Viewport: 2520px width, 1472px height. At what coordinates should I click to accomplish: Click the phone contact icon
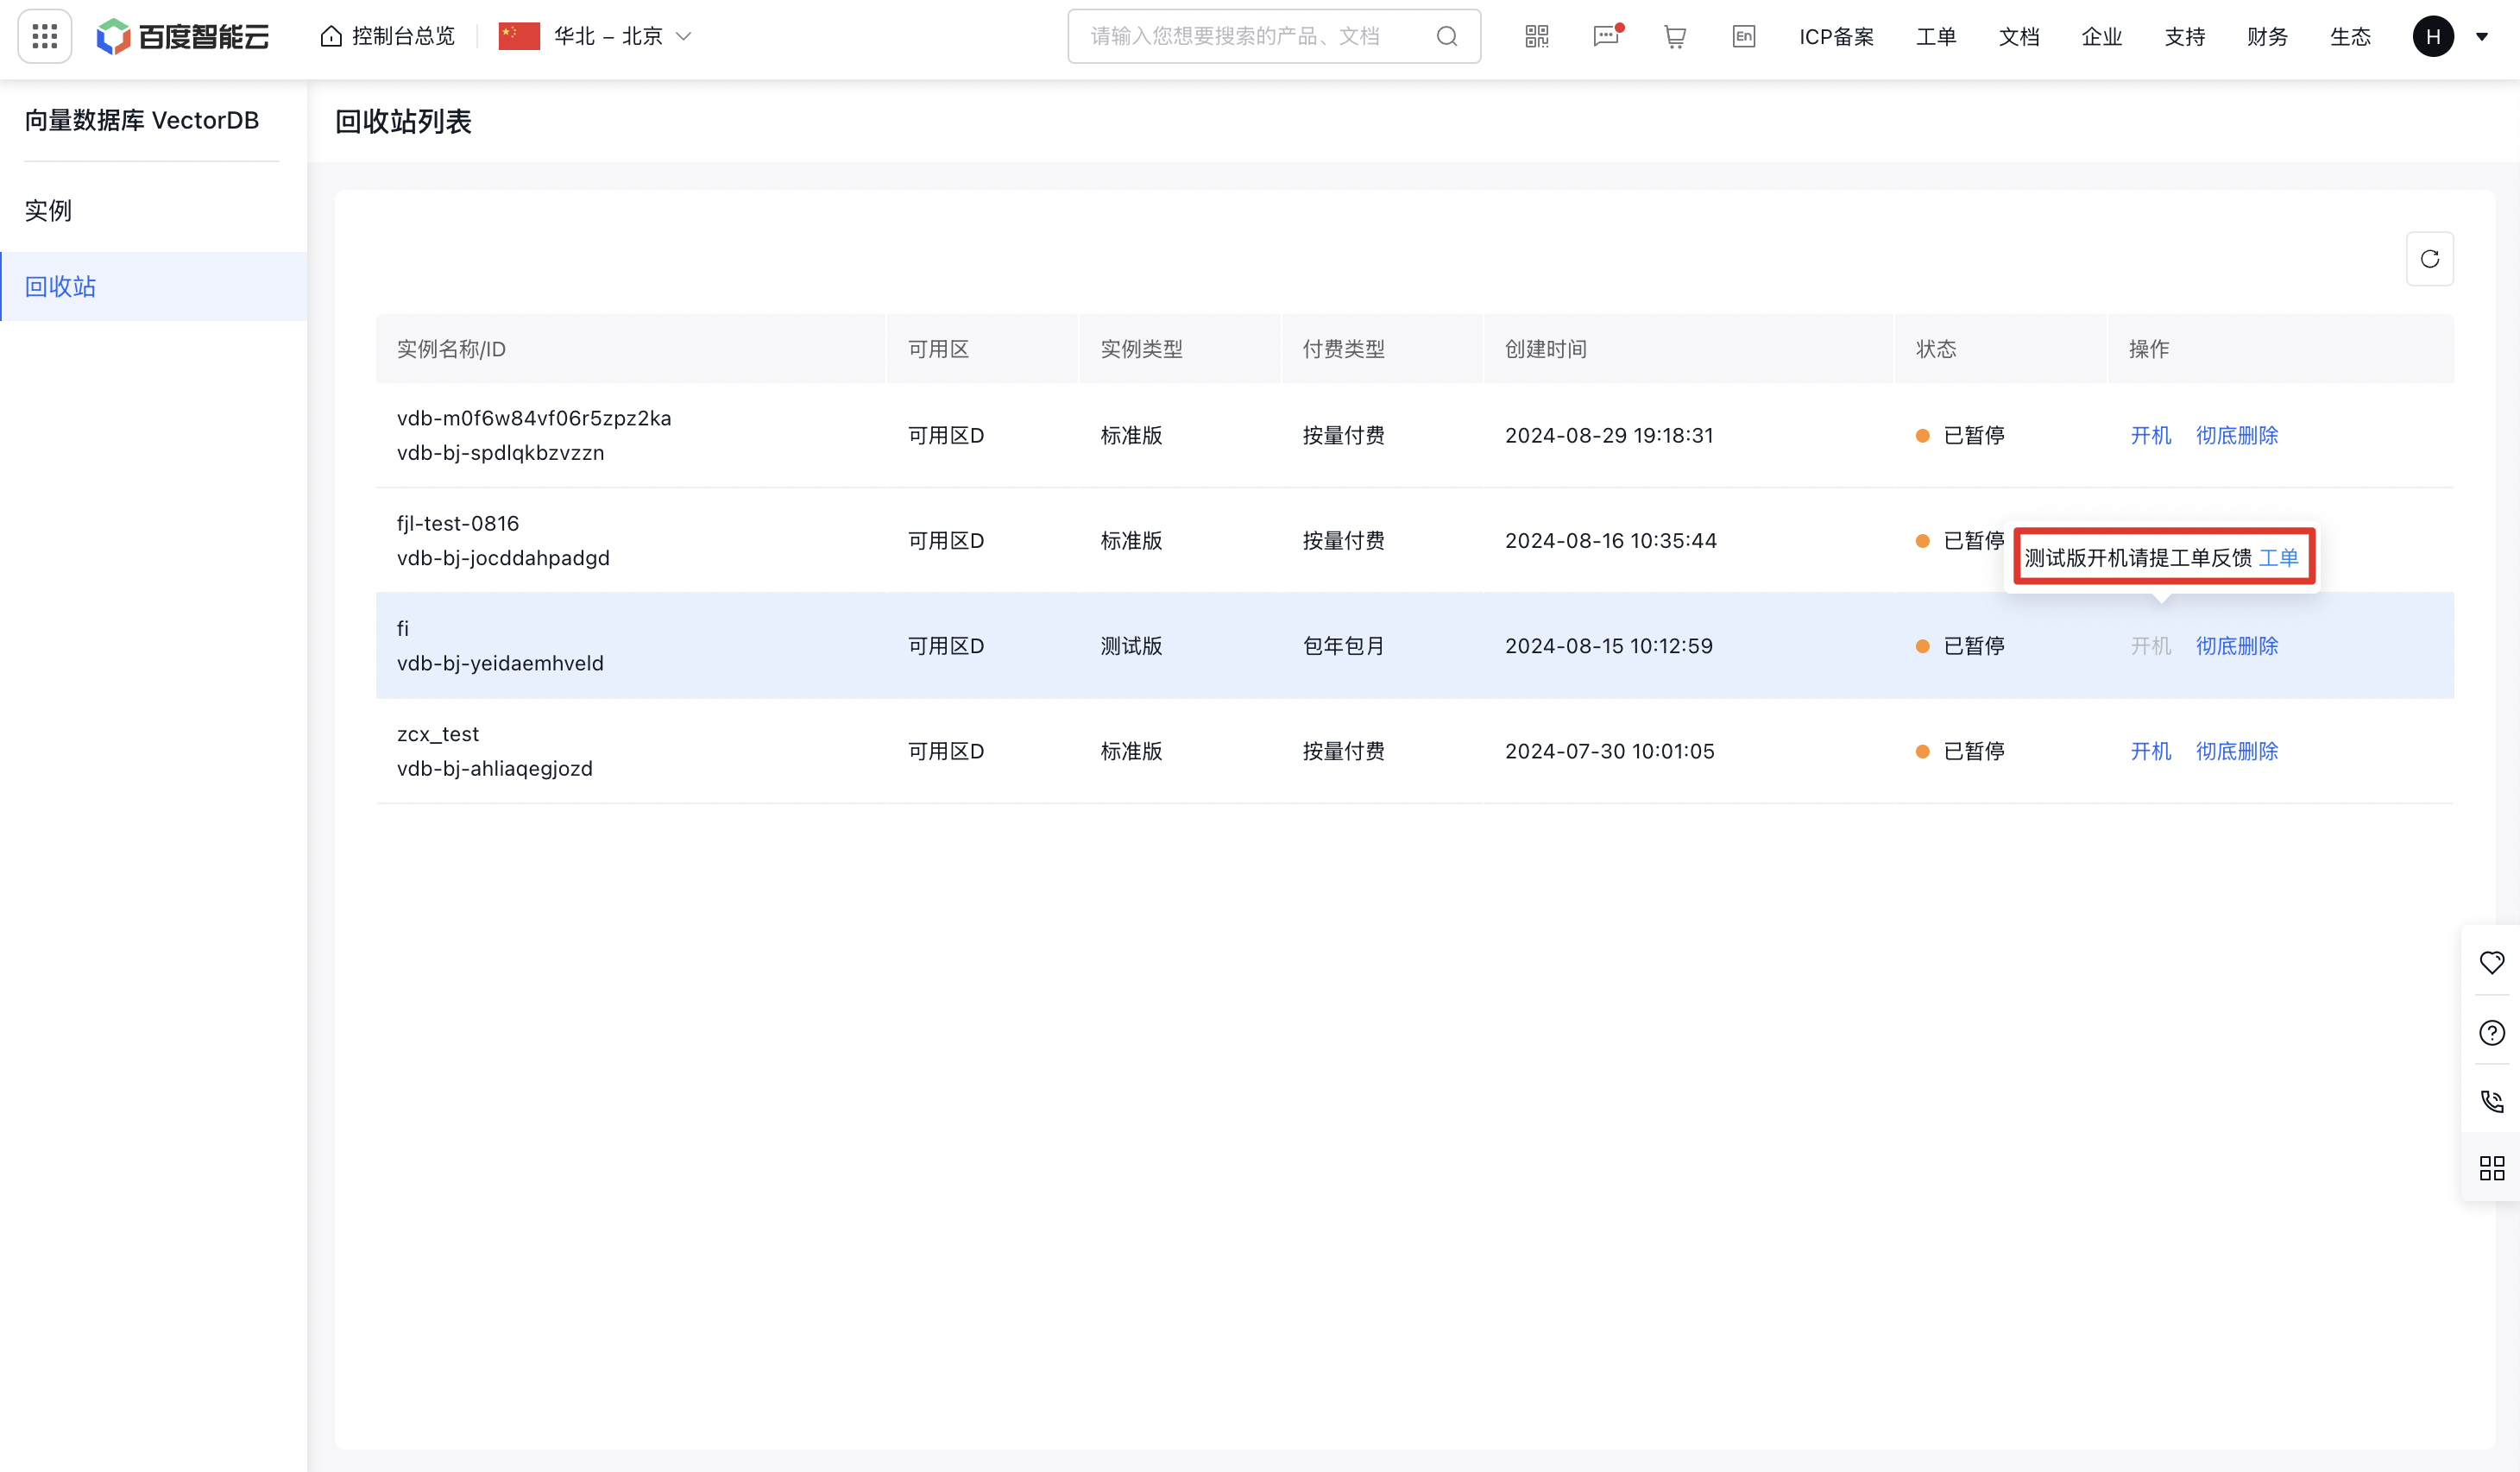2491,1101
